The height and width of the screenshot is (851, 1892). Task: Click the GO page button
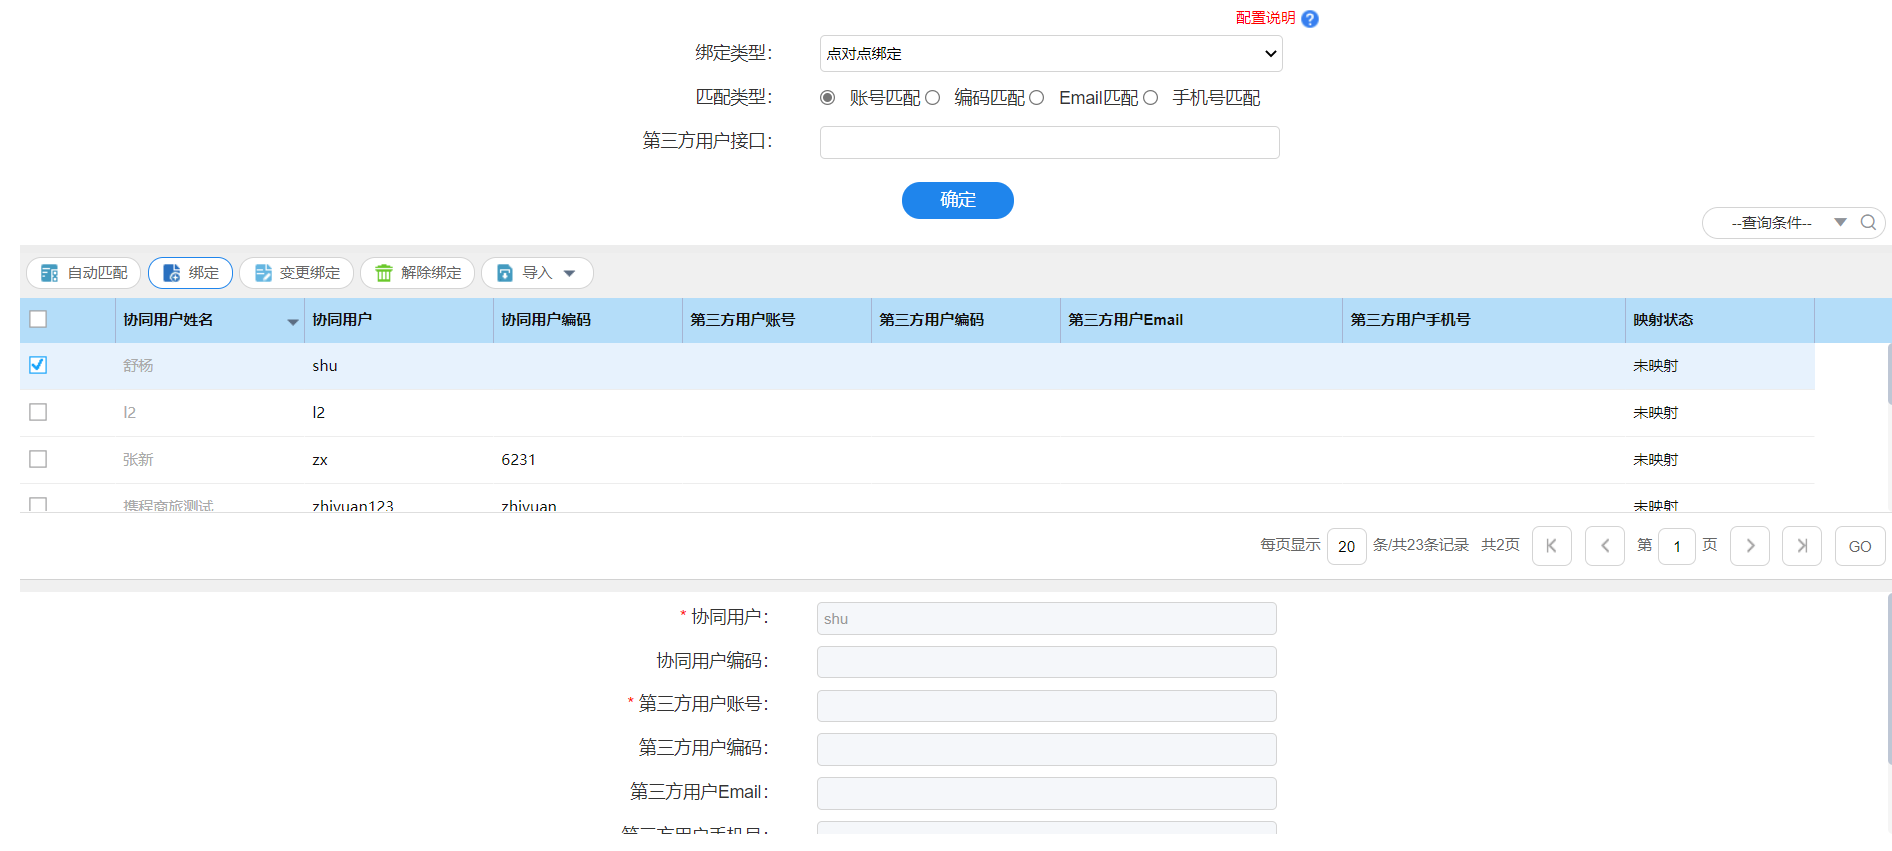[x=1859, y=546]
